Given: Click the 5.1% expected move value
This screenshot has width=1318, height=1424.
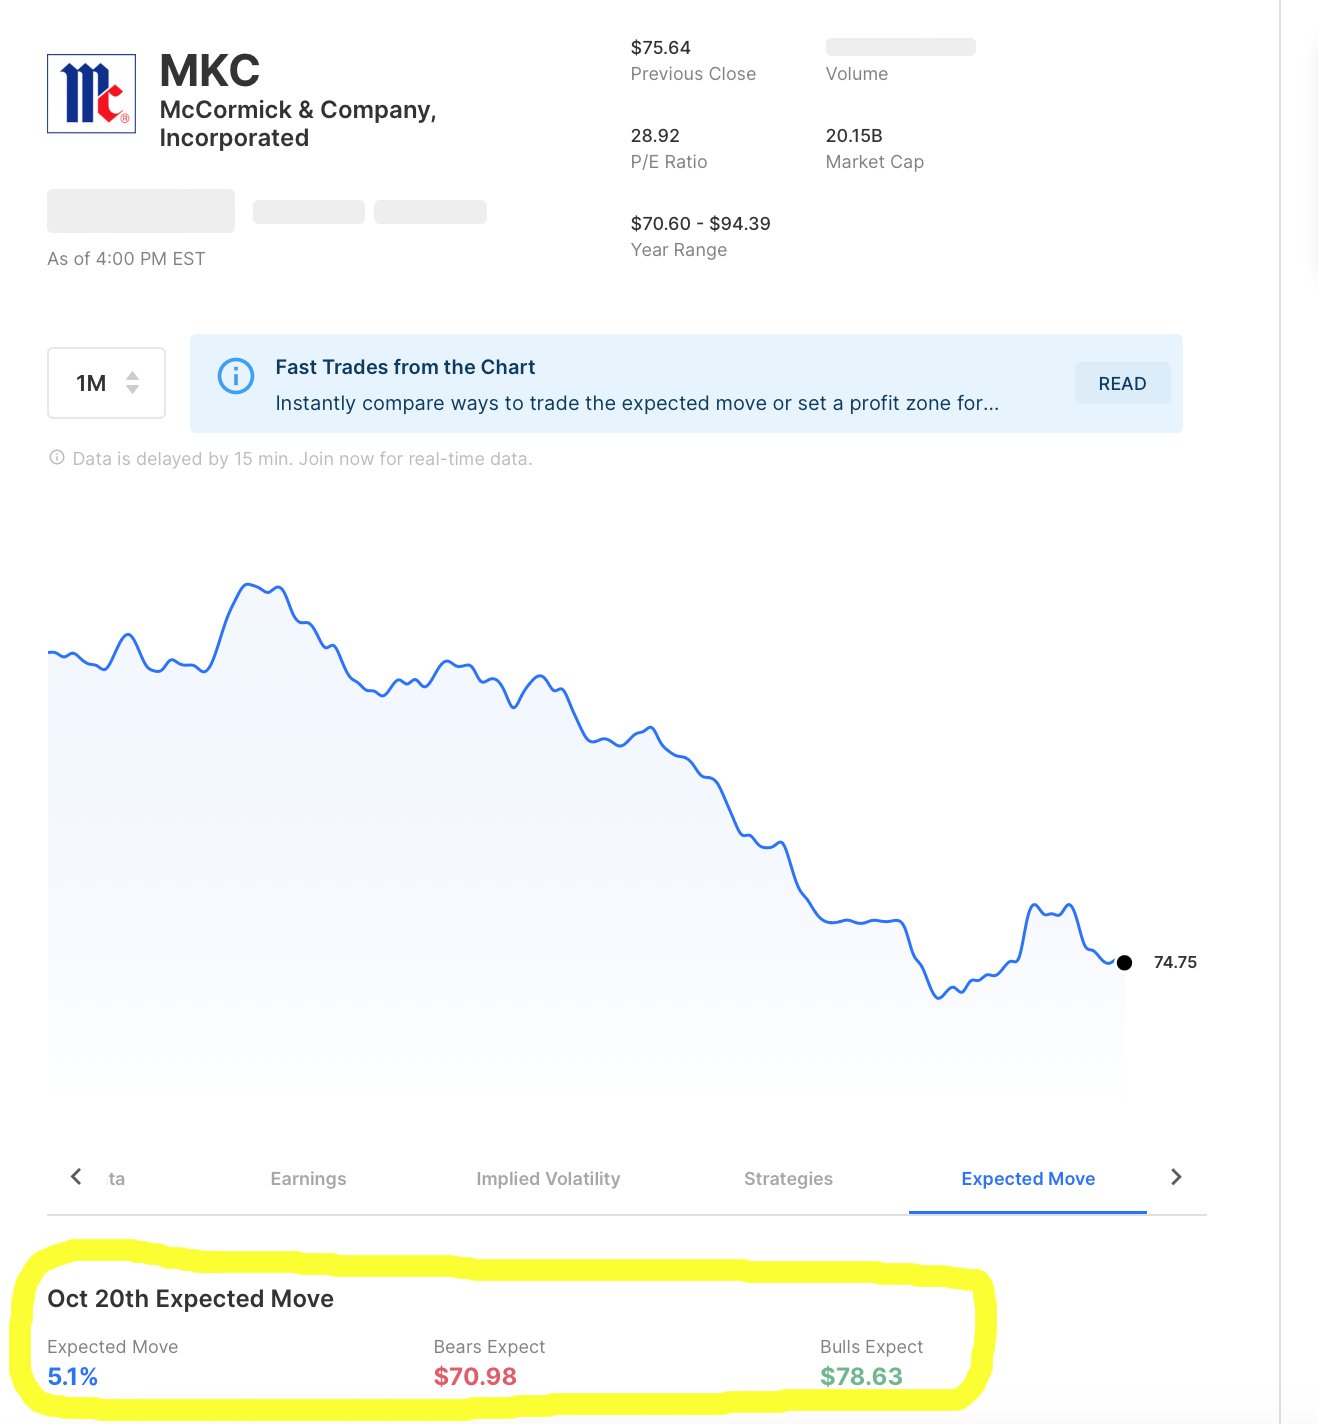Looking at the screenshot, I should (x=73, y=1377).
